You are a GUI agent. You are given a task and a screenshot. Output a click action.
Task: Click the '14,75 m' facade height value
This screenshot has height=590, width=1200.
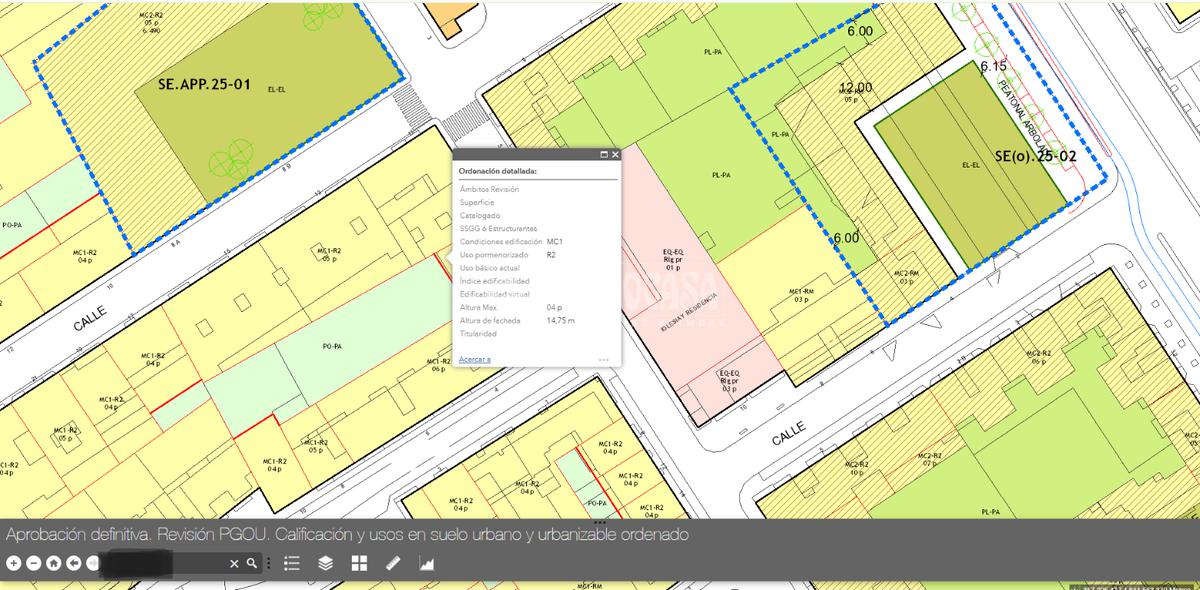tap(561, 320)
